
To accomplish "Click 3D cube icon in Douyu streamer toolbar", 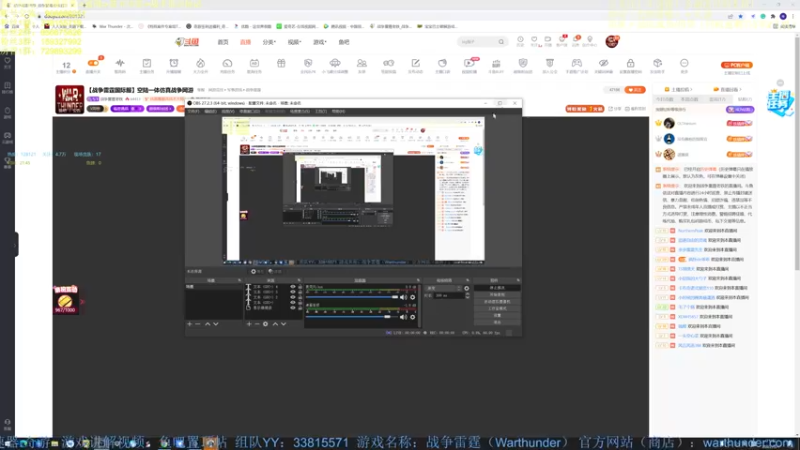I will (x=657, y=63).
